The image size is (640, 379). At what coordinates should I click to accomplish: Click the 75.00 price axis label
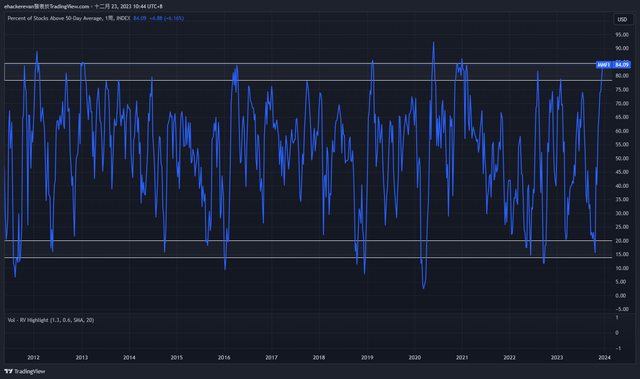[x=622, y=90]
